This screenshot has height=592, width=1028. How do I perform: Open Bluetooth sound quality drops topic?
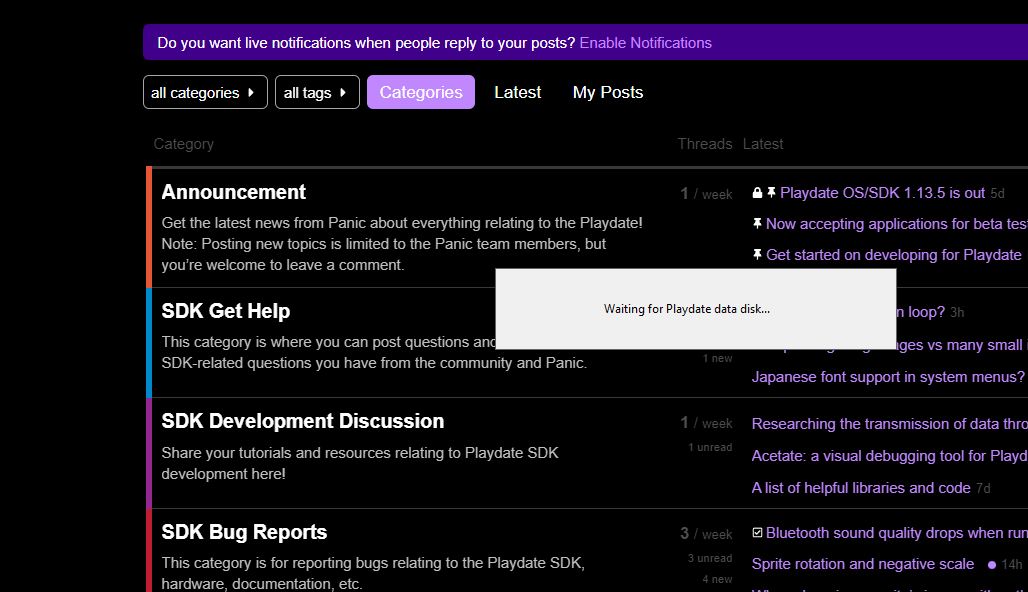[897, 533]
